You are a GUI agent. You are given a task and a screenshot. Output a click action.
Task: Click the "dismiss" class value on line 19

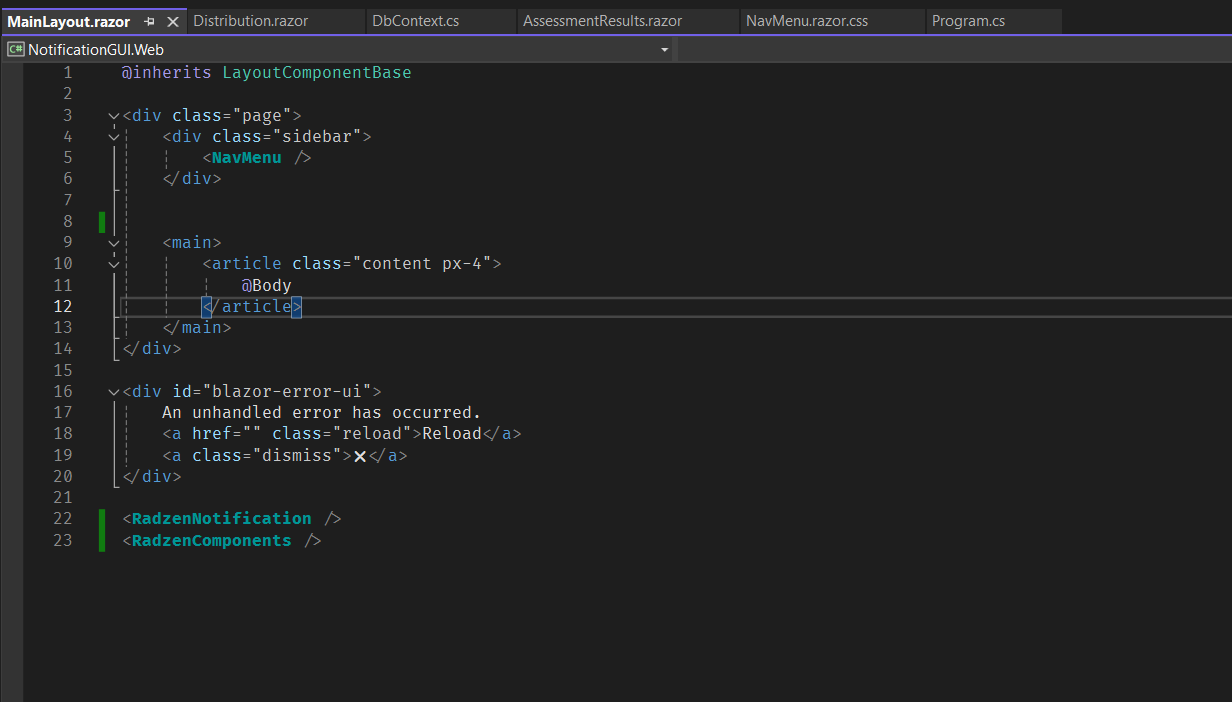click(296, 456)
